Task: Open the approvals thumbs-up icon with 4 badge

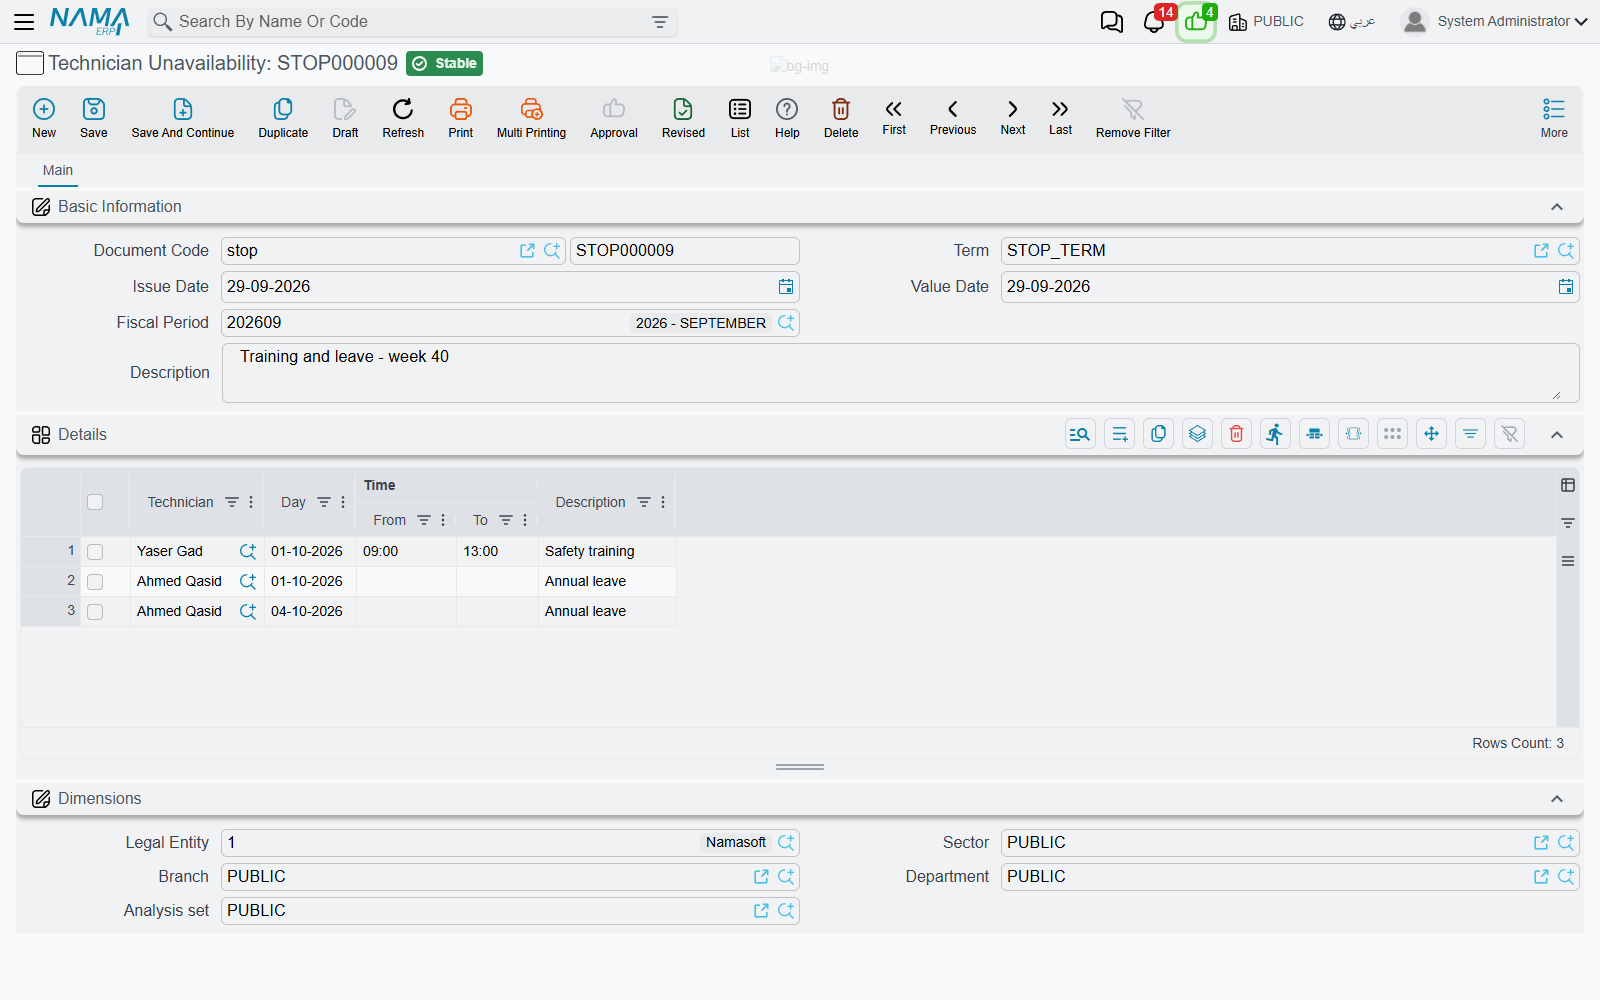Action: [x=1196, y=21]
